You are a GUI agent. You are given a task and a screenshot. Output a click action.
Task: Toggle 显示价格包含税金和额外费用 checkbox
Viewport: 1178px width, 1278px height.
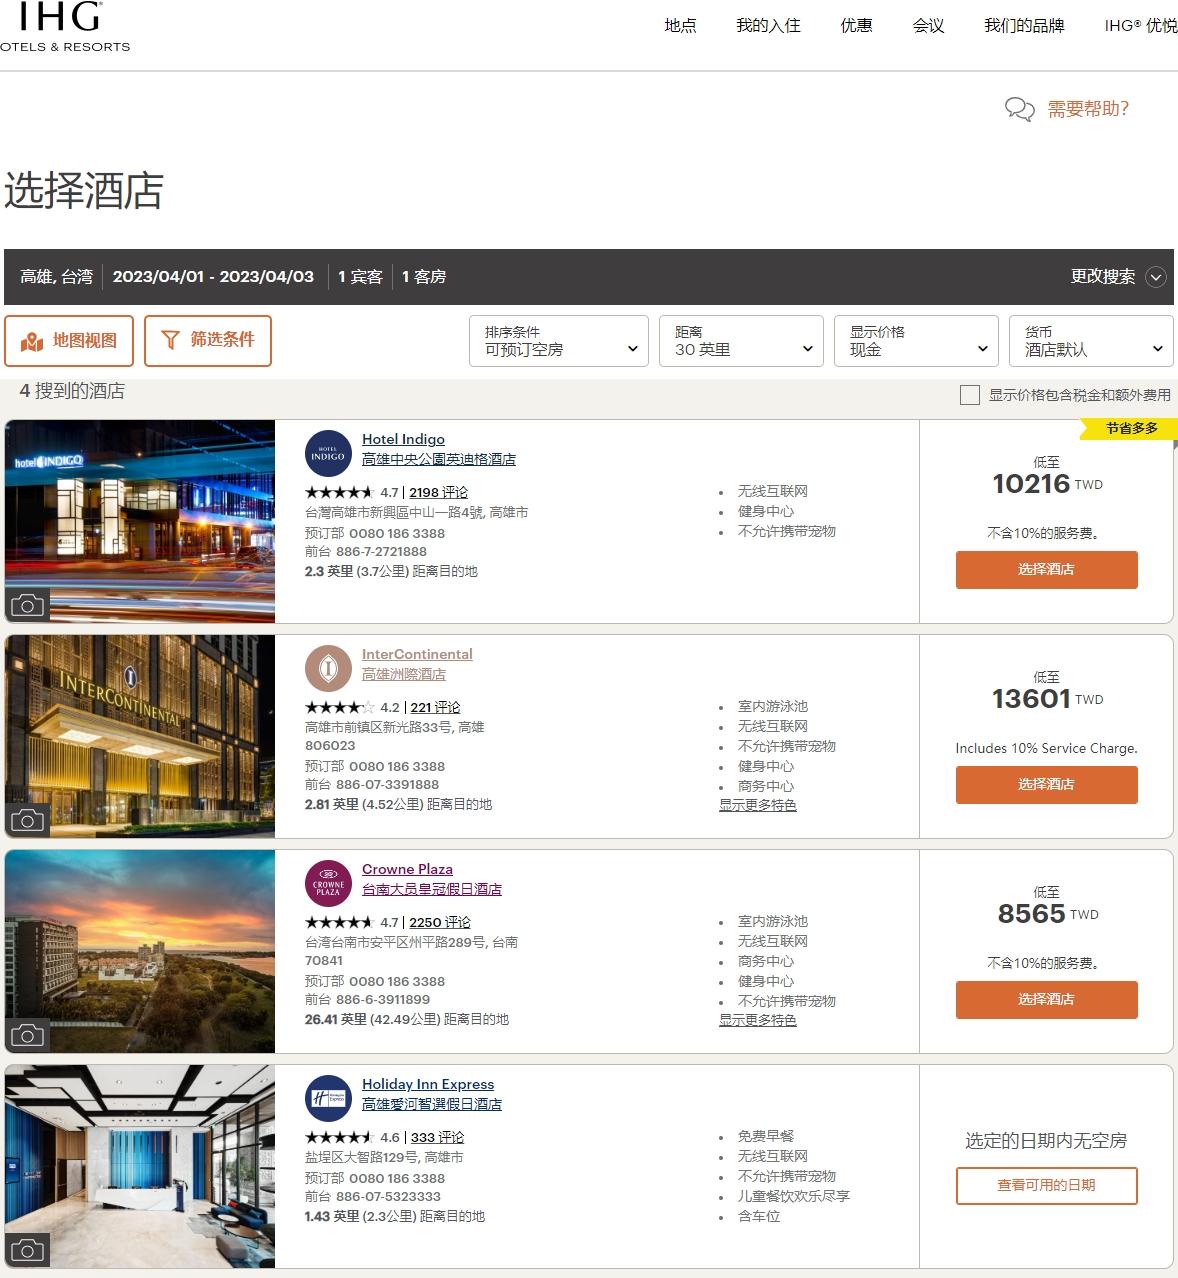point(969,395)
